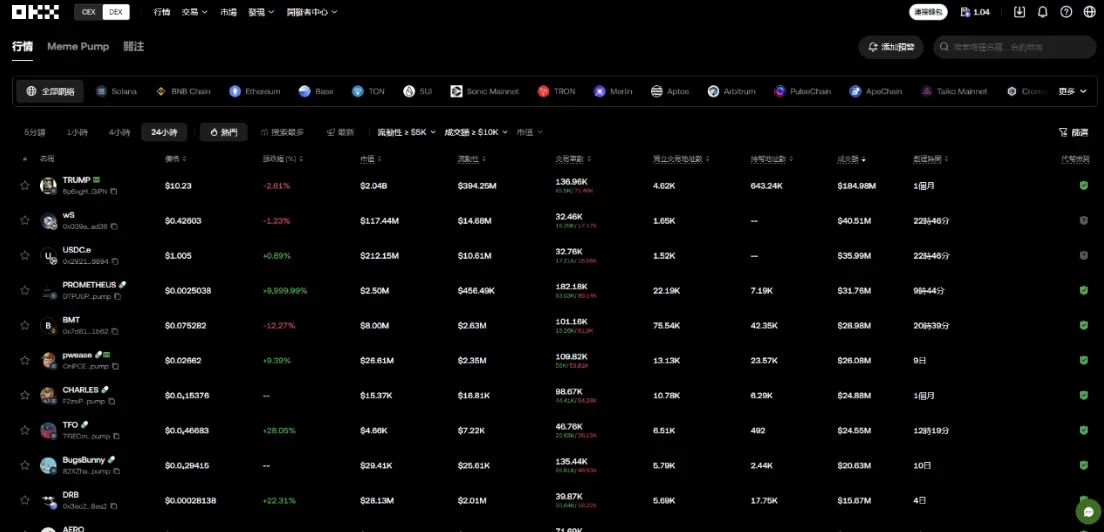1104x532 pixels.
Task: Filter by Solana network
Action: pyautogui.click(x=117, y=91)
